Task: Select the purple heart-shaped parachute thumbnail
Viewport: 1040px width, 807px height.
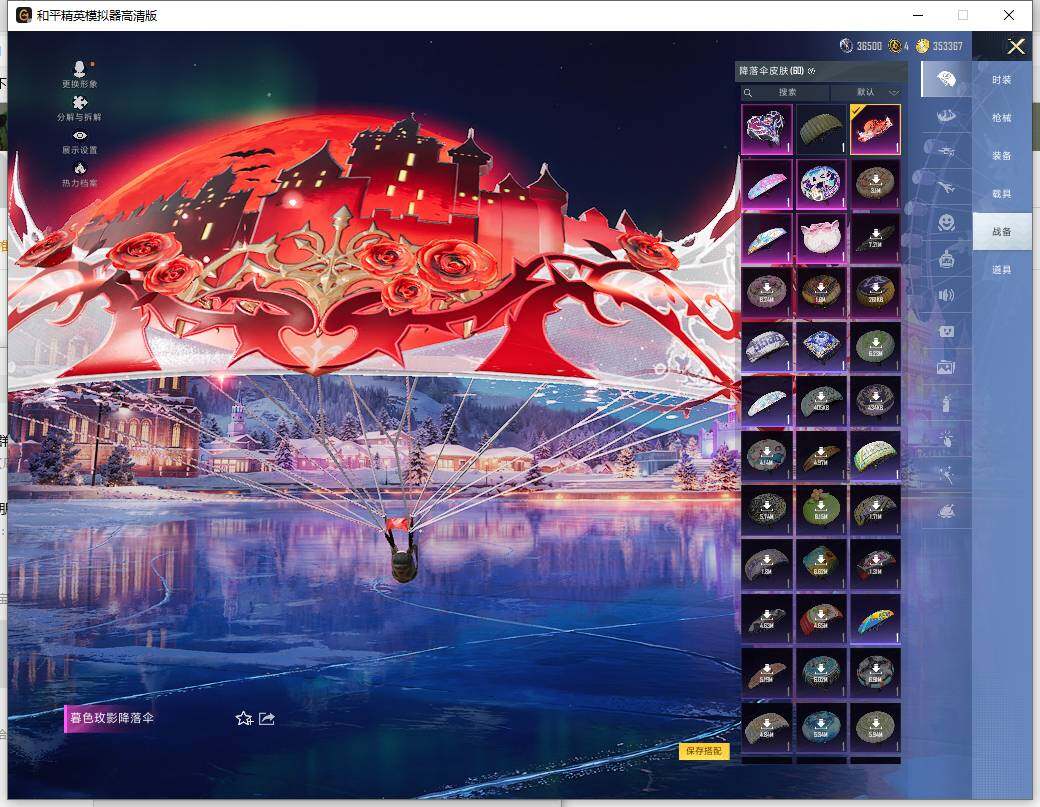Action: pyautogui.click(x=767, y=129)
